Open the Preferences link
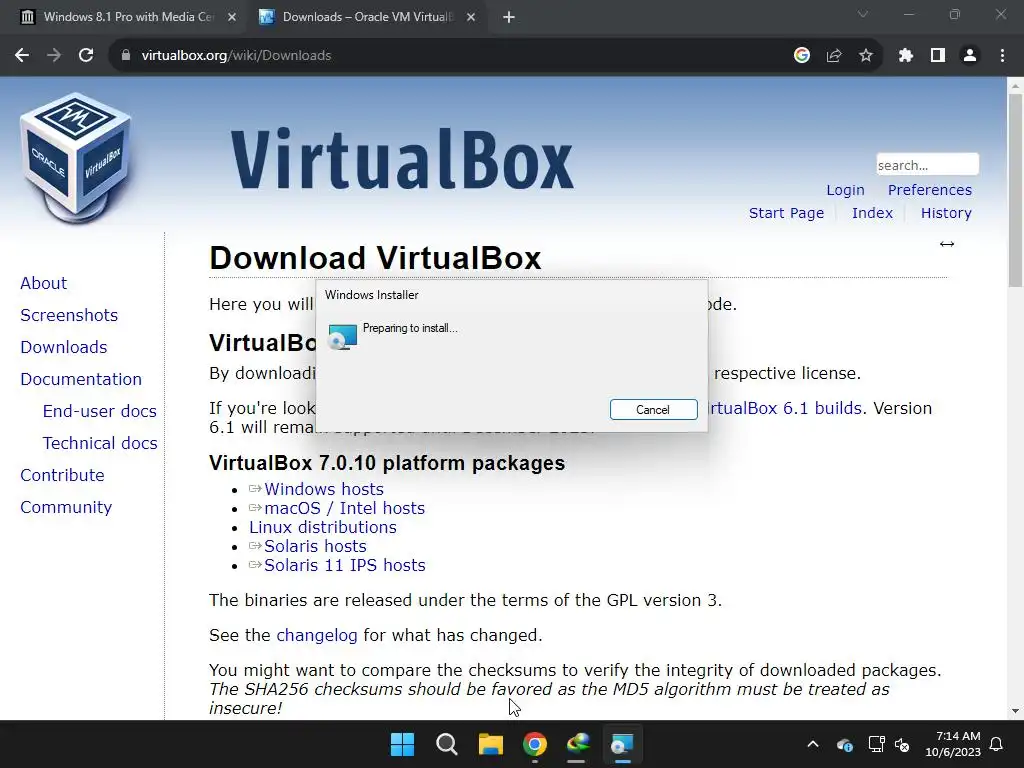 click(x=929, y=190)
